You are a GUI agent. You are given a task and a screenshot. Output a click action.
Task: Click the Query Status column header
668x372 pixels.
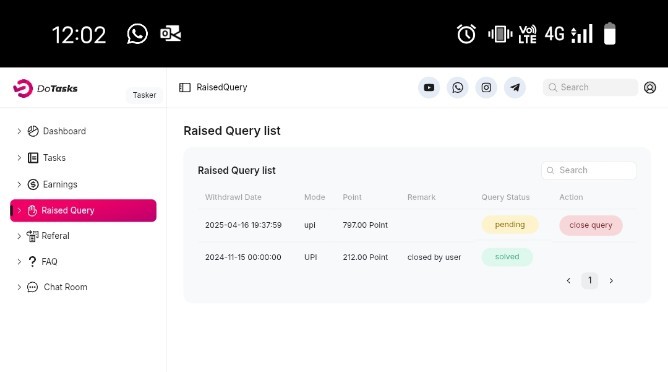[x=505, y=197]
